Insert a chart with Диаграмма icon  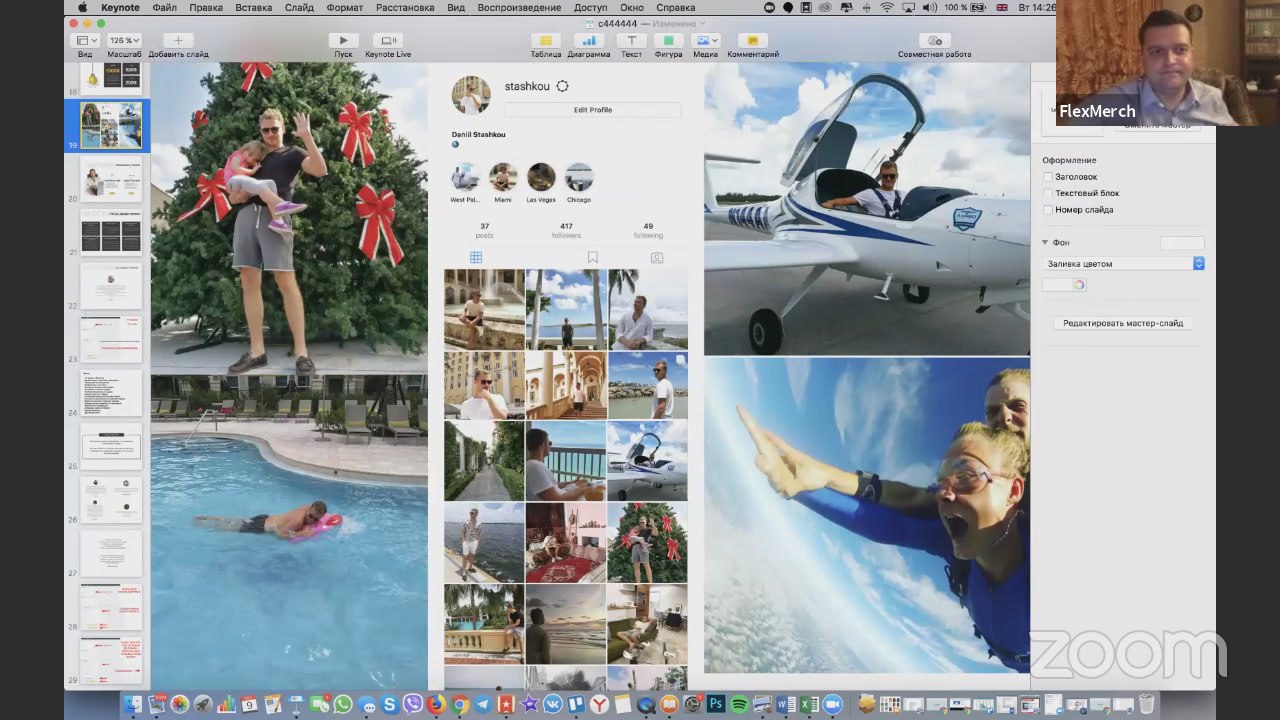tap(589, 40)
